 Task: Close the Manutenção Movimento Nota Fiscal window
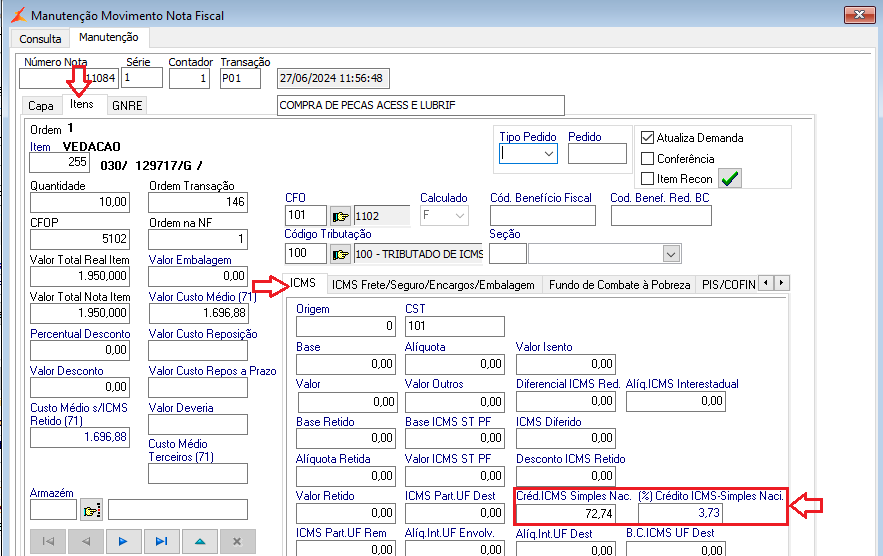860,15
